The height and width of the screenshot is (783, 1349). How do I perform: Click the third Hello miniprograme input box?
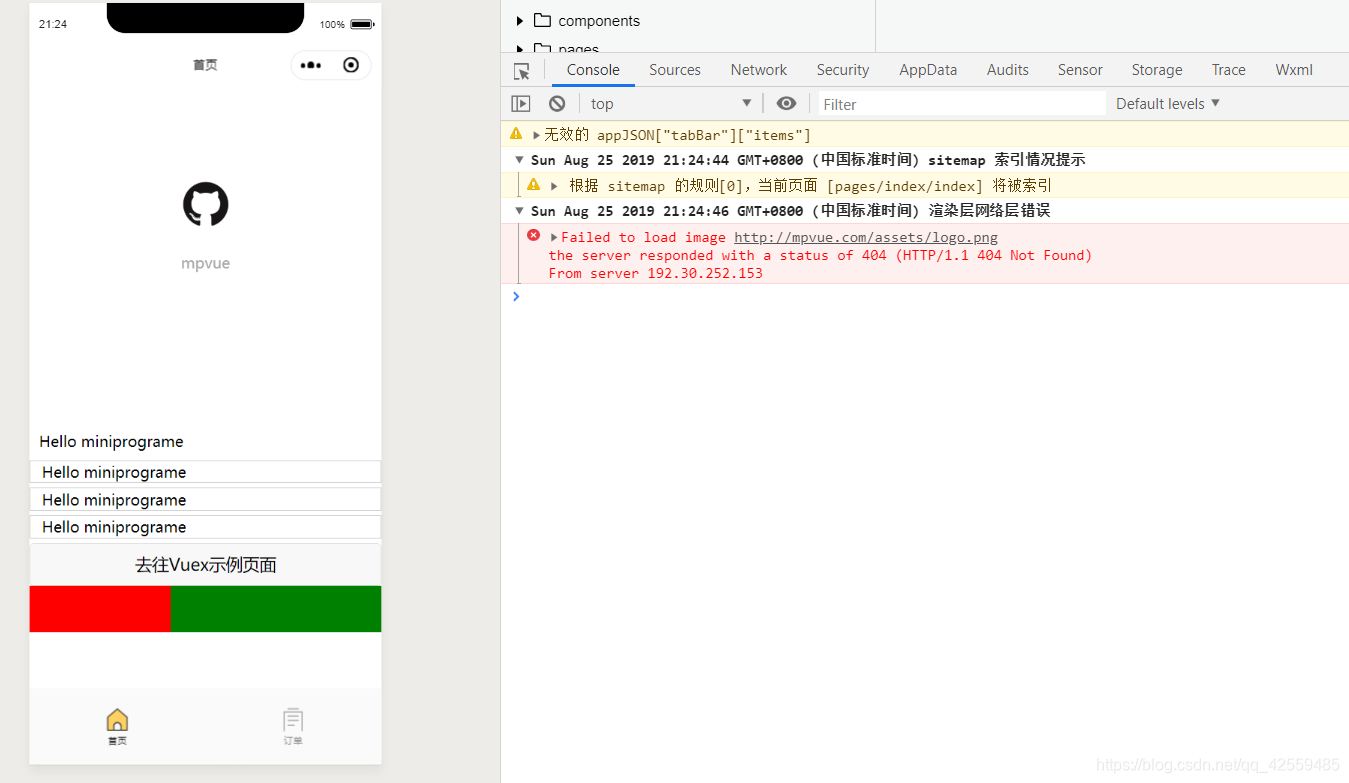pyautogui.click(x=206, y=527)
